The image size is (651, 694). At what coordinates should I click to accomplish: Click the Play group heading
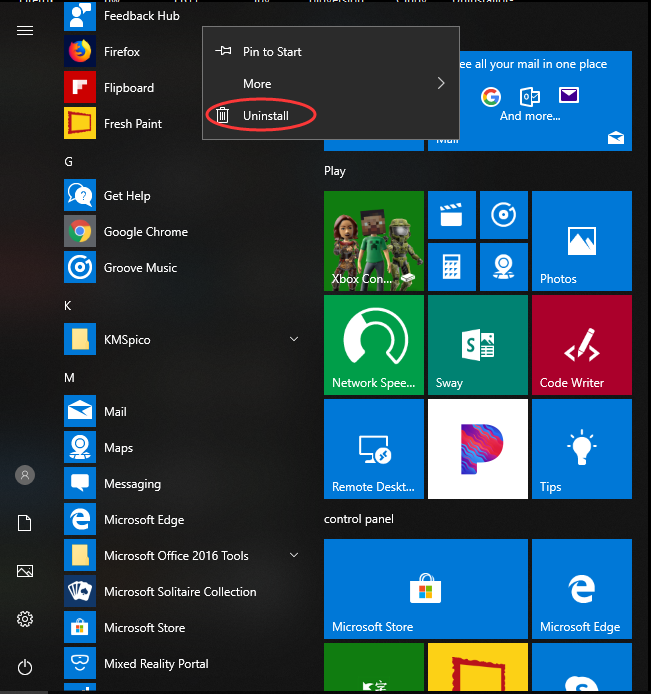[x=335, y=171]
